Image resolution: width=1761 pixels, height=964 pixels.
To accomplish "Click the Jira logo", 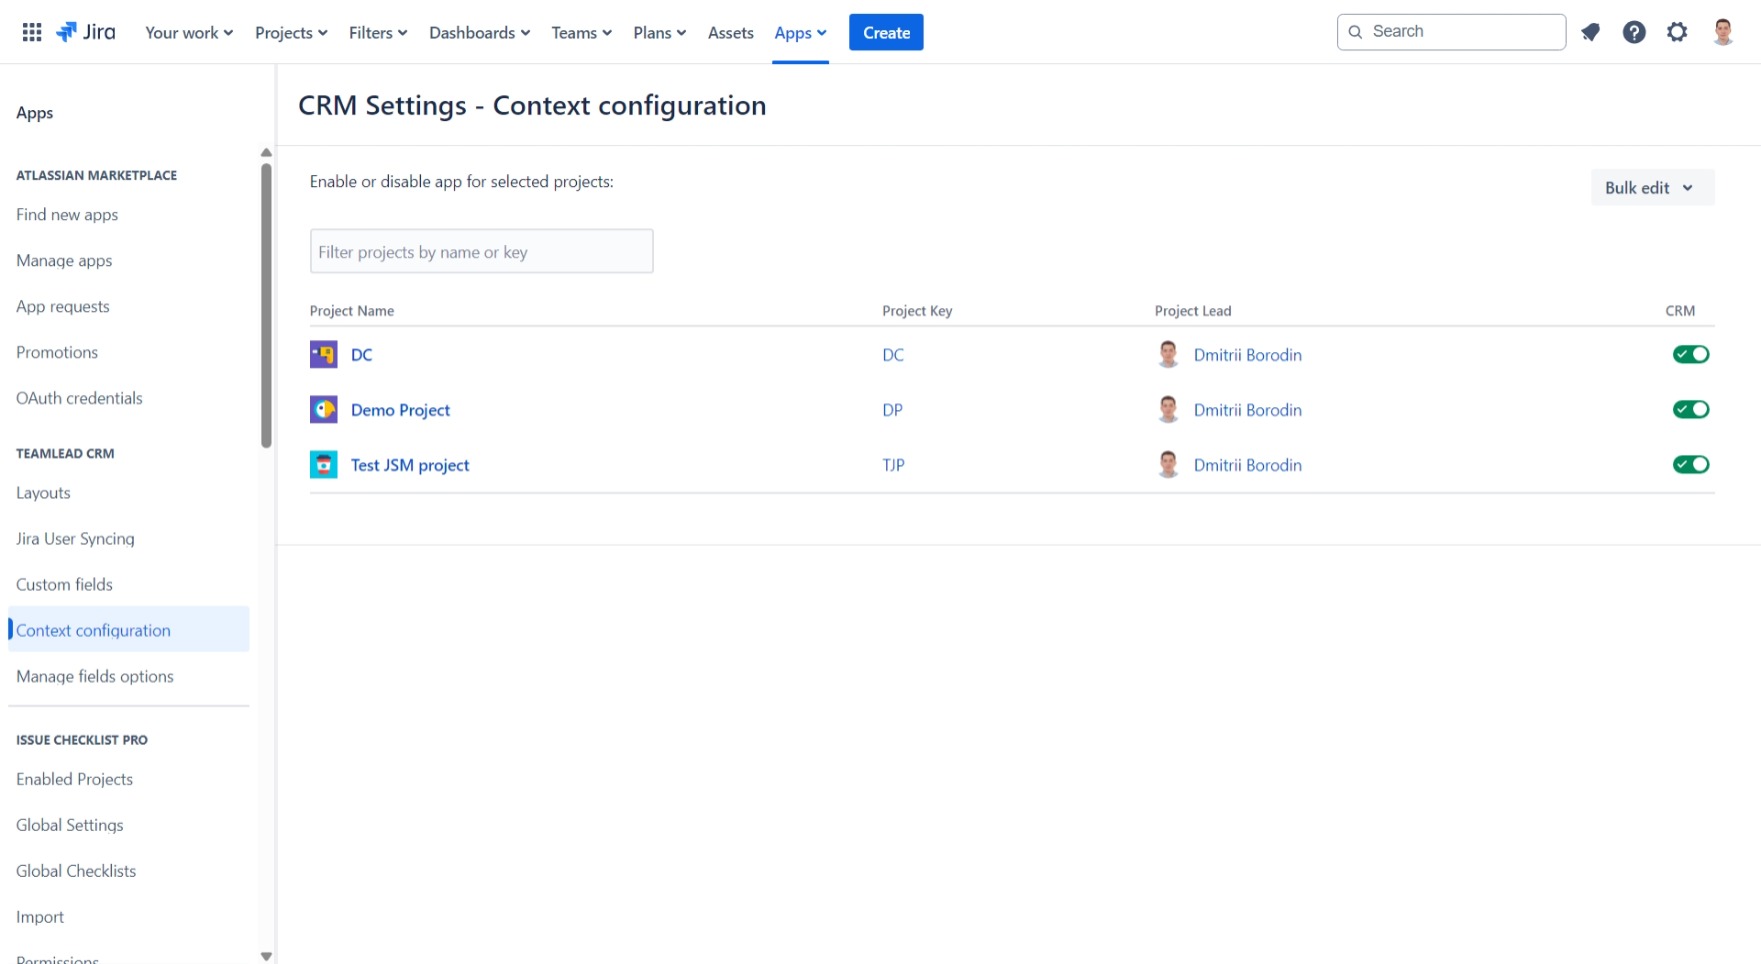I will click(85, 31).
